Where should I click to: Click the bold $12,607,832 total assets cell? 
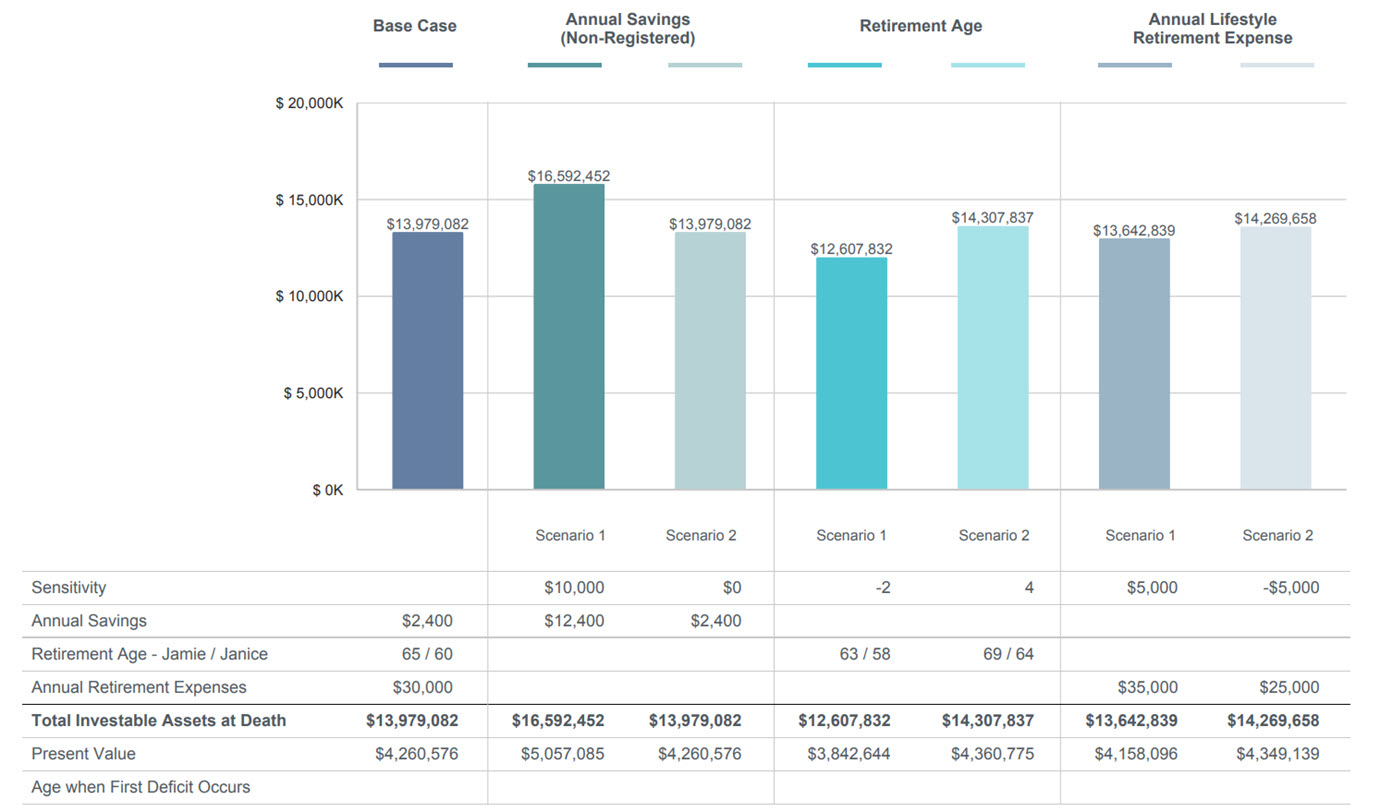(845, 721)
